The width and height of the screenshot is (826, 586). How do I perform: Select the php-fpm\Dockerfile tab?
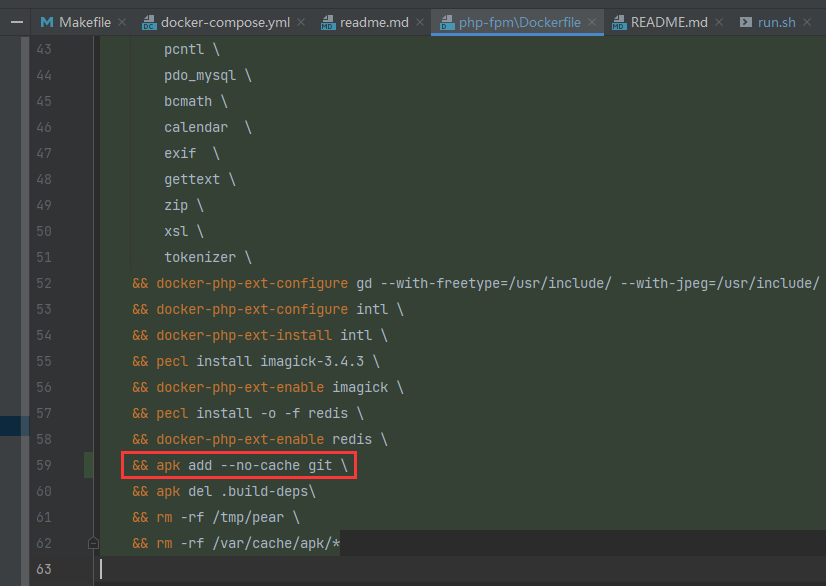click(519, 22)
